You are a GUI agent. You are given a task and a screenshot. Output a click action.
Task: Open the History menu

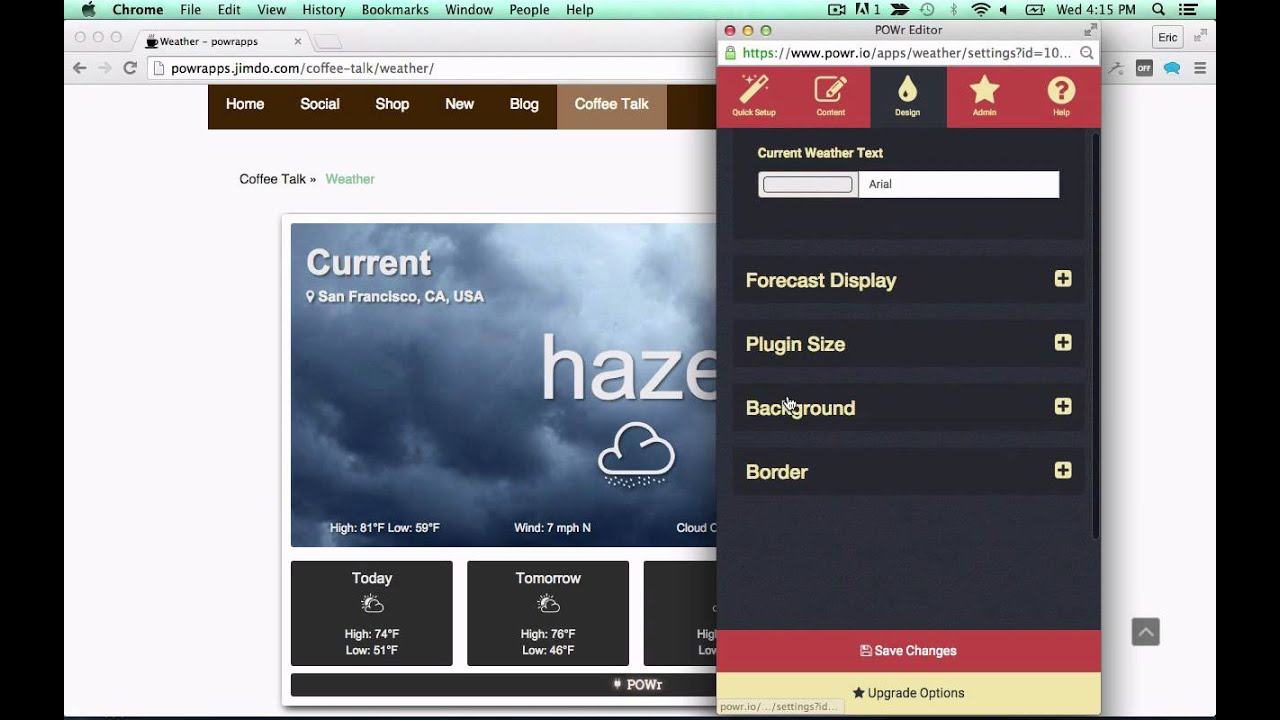[x=323, y=10]
